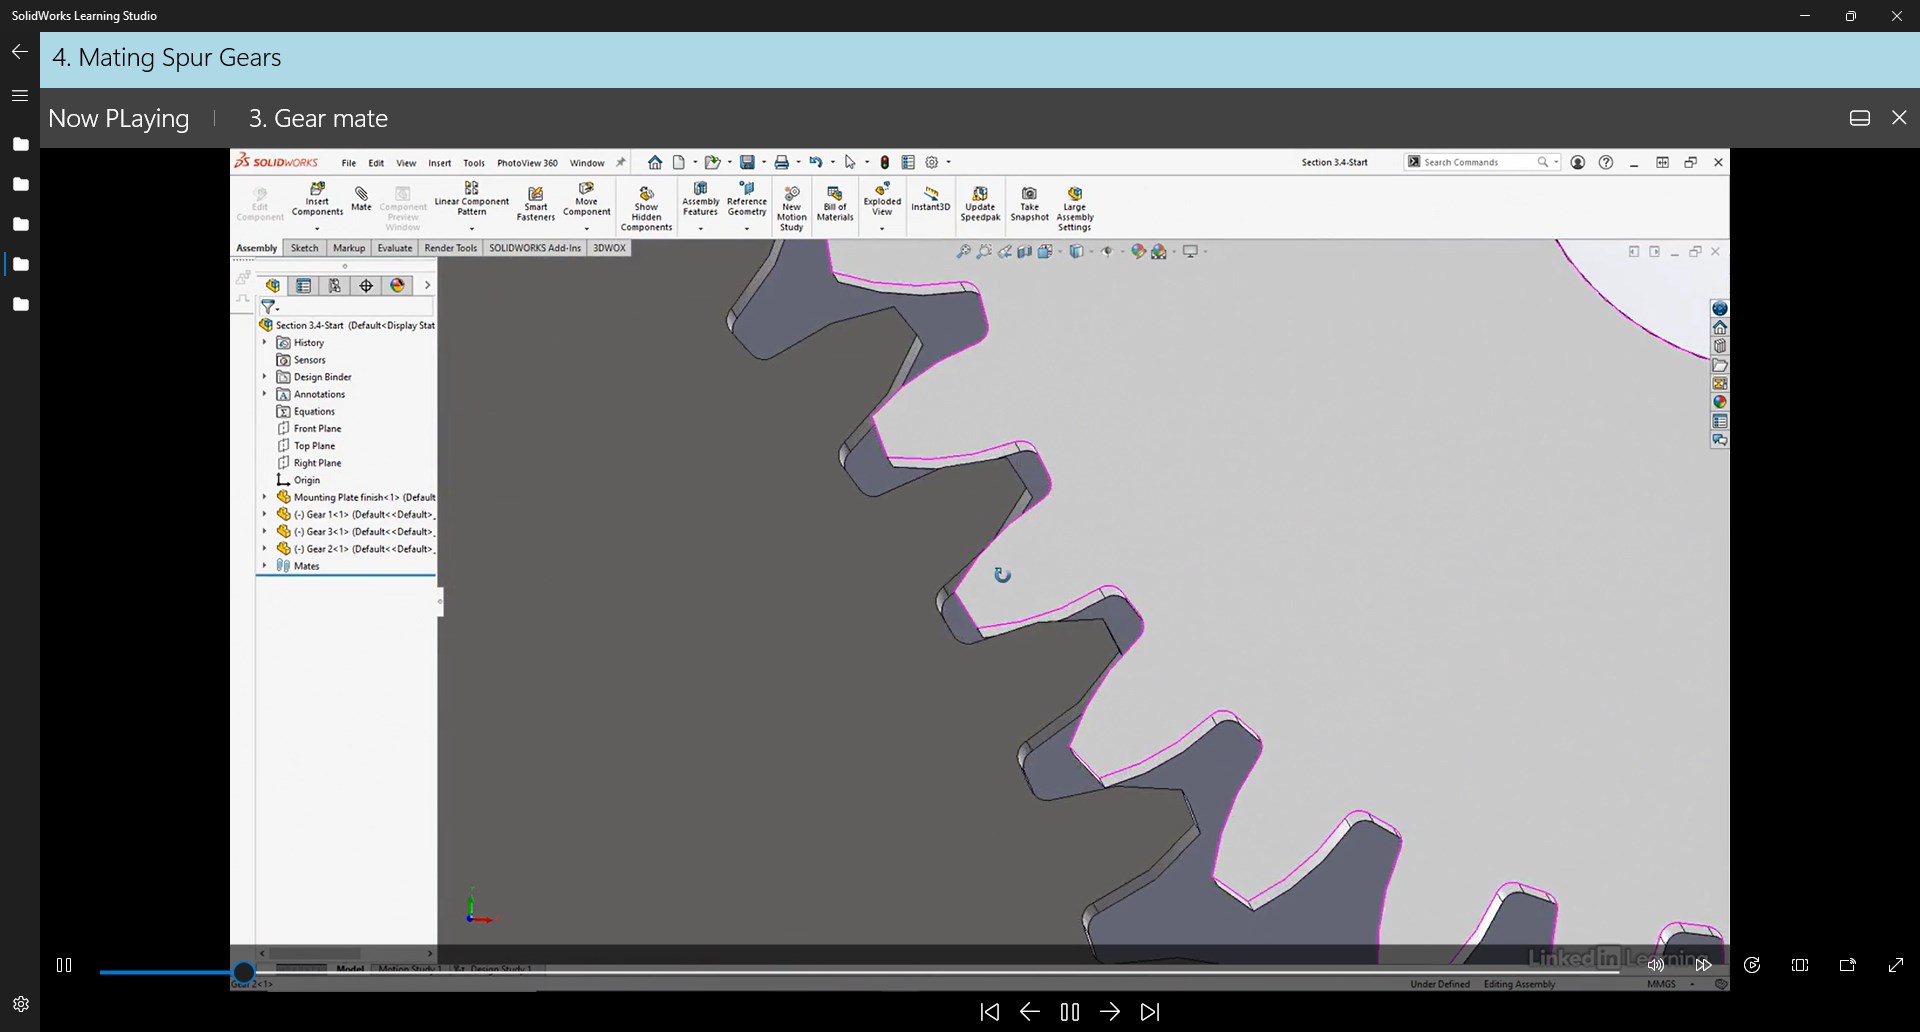The height and width of the screenshot is (1032, 1920).
Task: Skip to the next video
Action: [1150, 1012]
